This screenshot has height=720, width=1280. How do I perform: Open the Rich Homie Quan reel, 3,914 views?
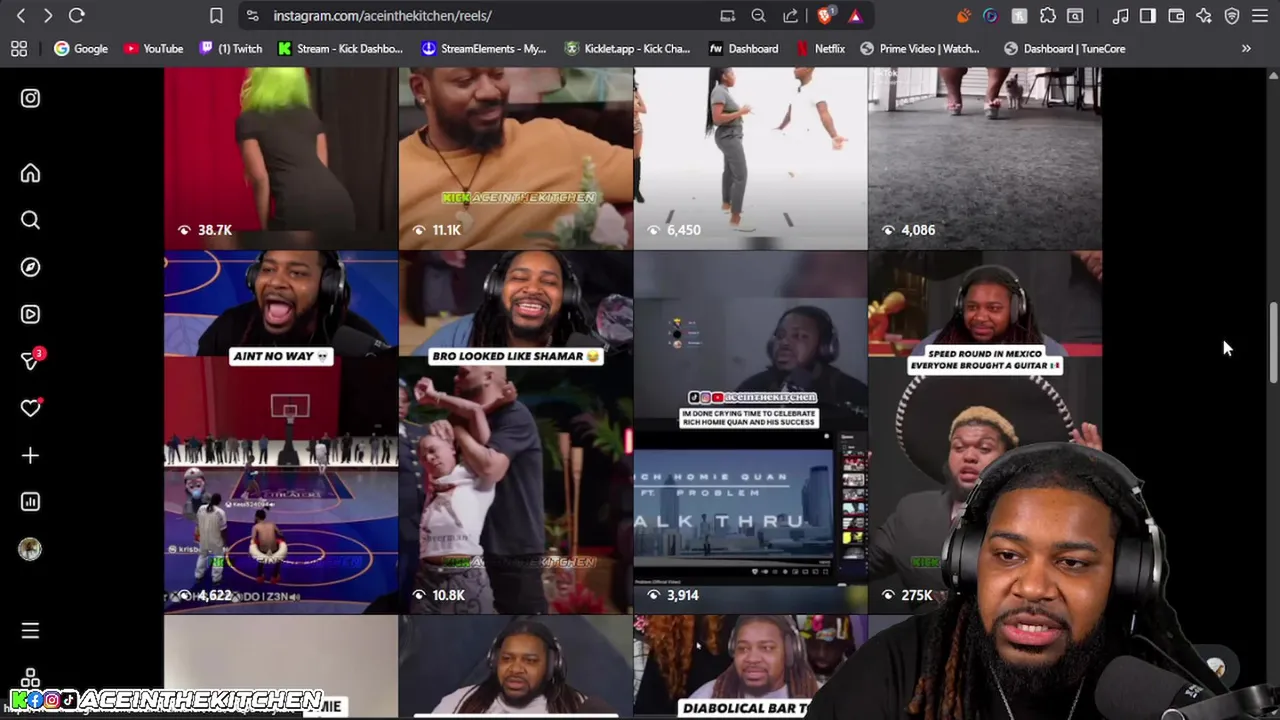[x=750, y=432]
